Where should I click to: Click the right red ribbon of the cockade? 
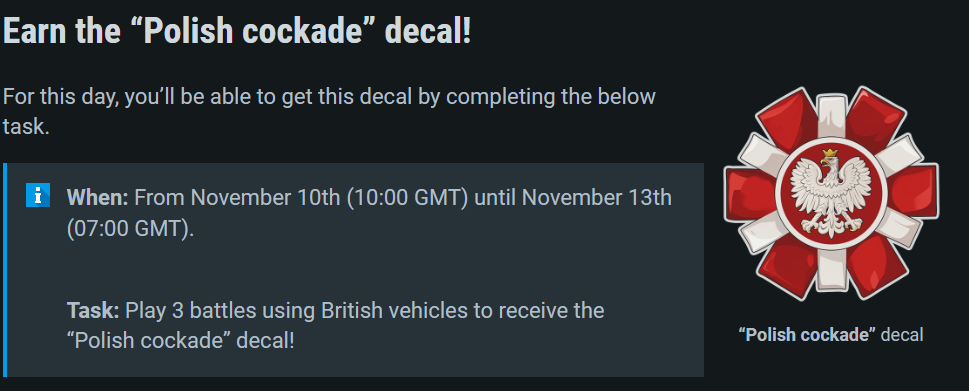912,193
